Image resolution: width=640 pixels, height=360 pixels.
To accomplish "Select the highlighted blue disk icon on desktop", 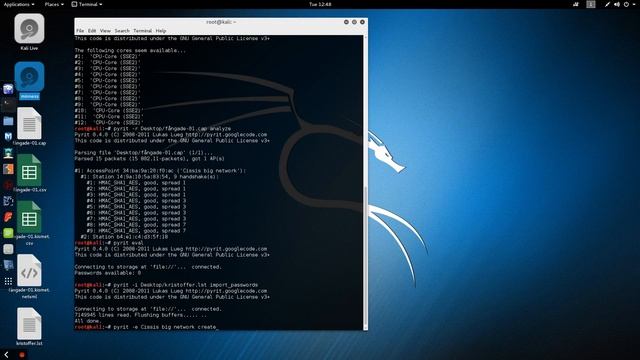I will 29,77.
